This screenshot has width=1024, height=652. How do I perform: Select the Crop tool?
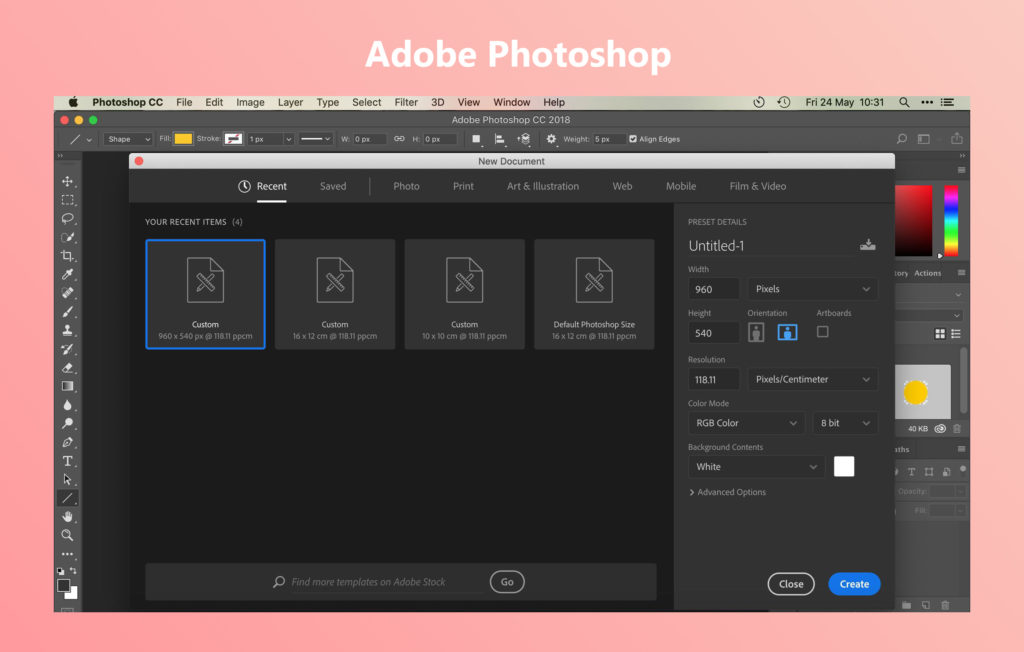point(67,255)
